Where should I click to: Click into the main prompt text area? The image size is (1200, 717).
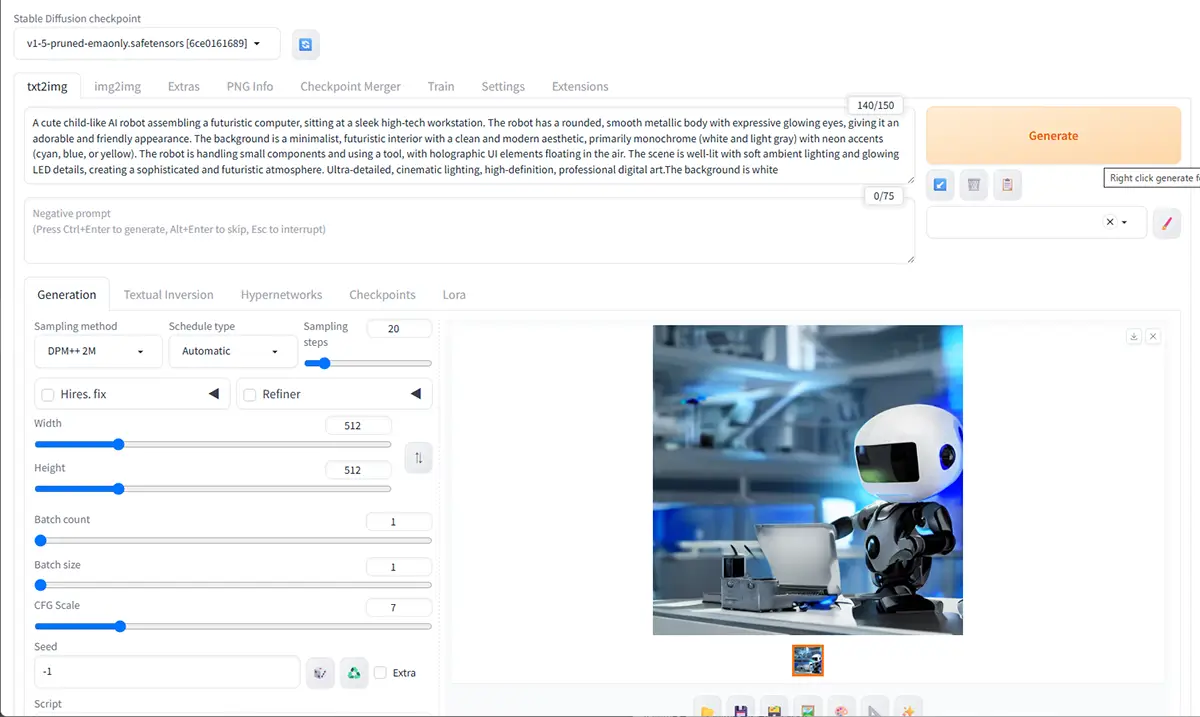click(469, 146)
